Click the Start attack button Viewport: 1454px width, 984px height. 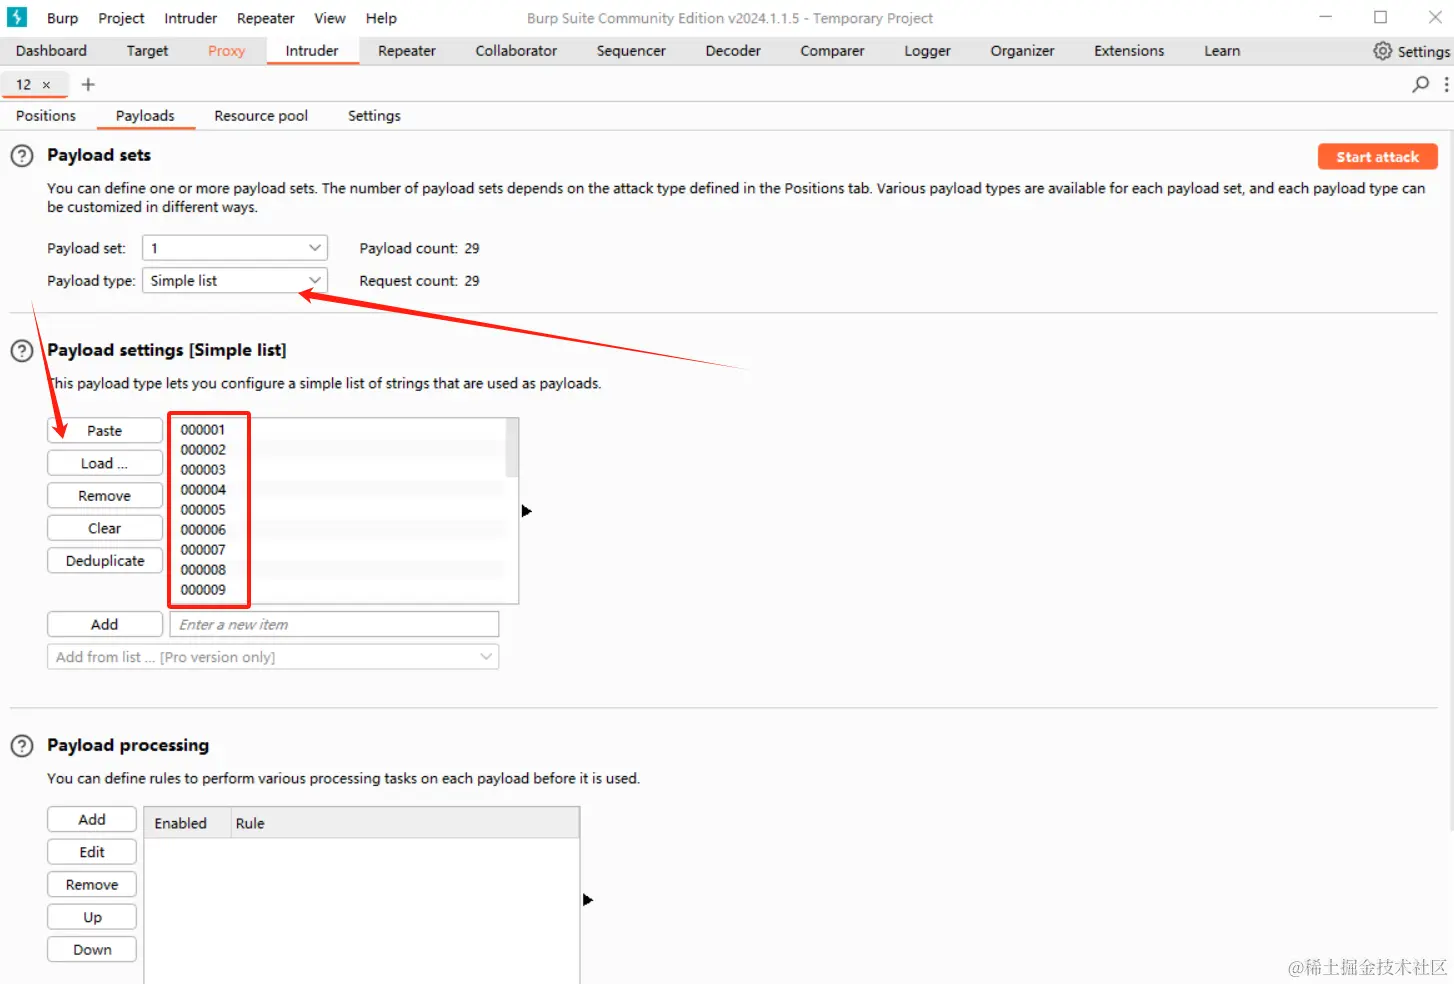1377,157
